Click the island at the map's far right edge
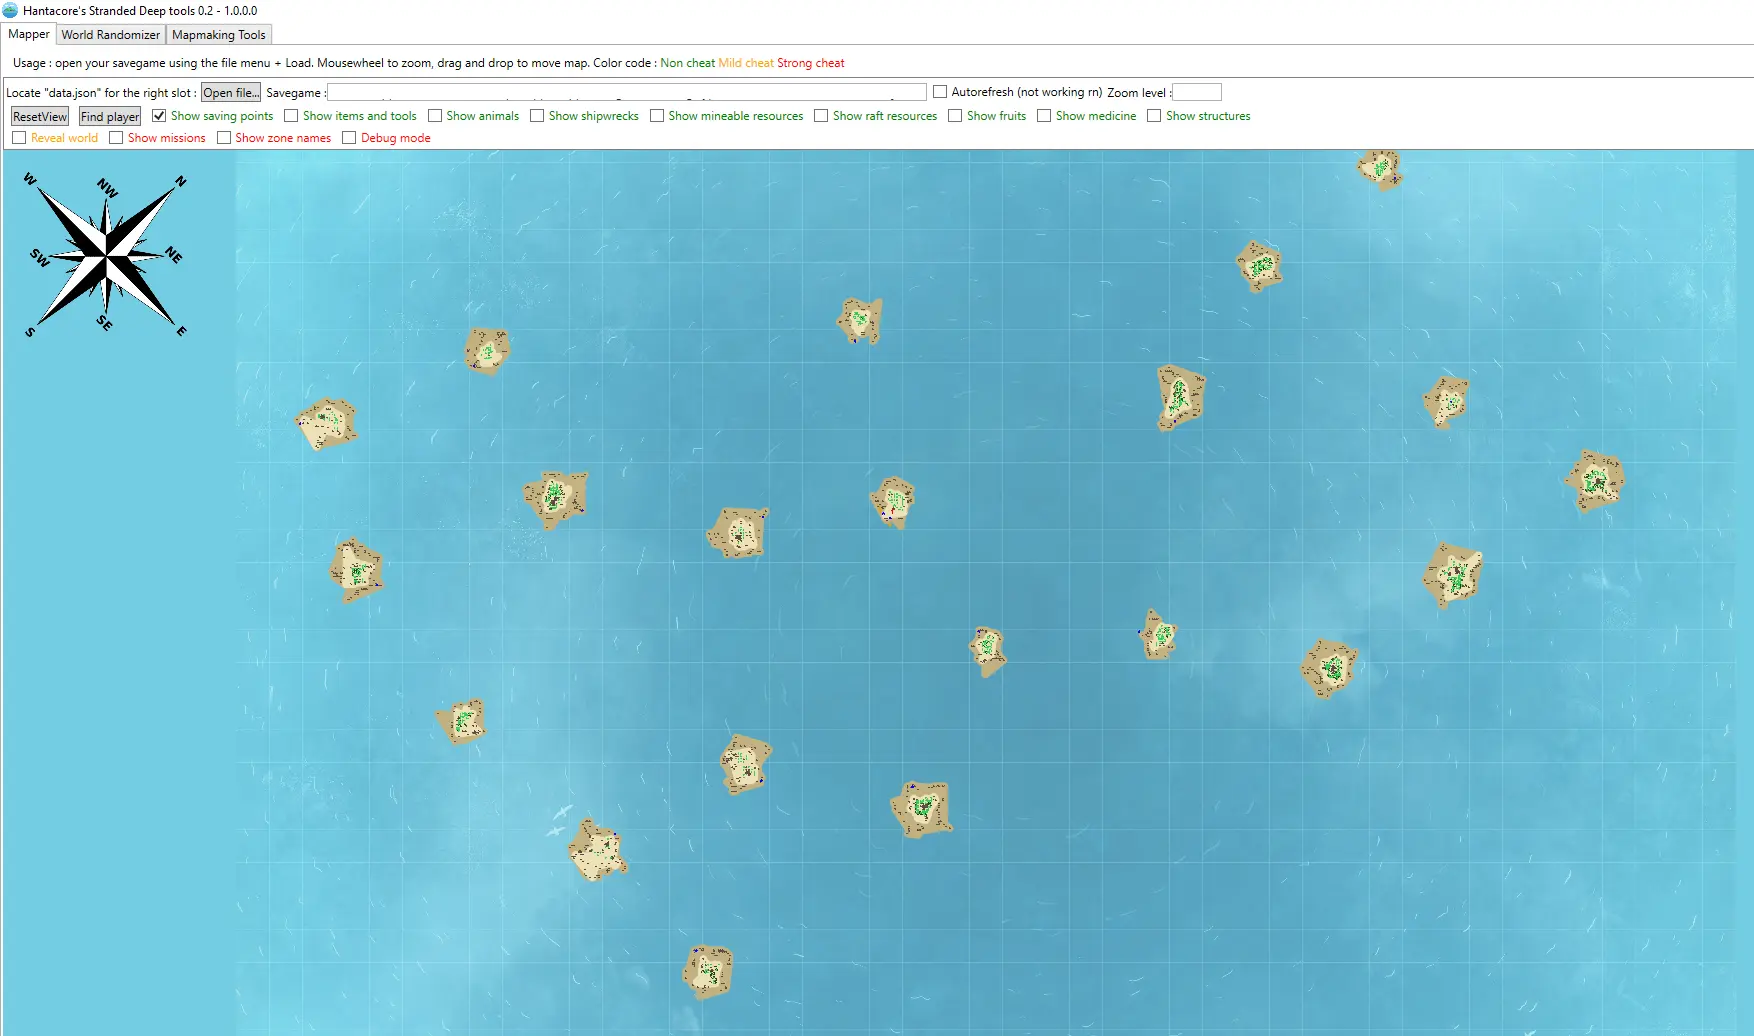This screenshot has height=1036, width=1754. 1595,481
